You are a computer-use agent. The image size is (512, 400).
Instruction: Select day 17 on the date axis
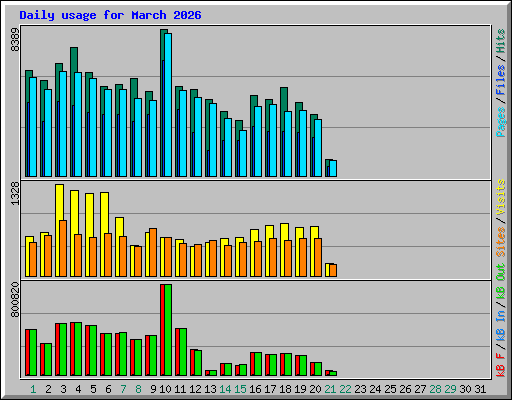tap(270, 389)
